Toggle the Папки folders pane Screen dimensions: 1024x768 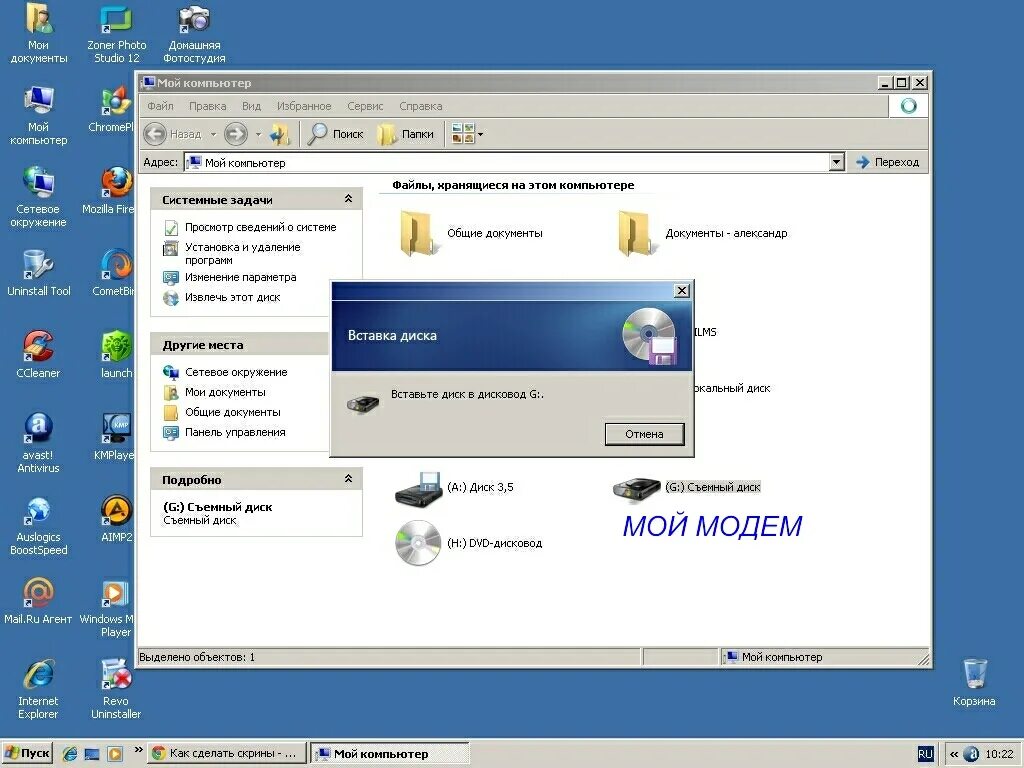coord(406,135)
